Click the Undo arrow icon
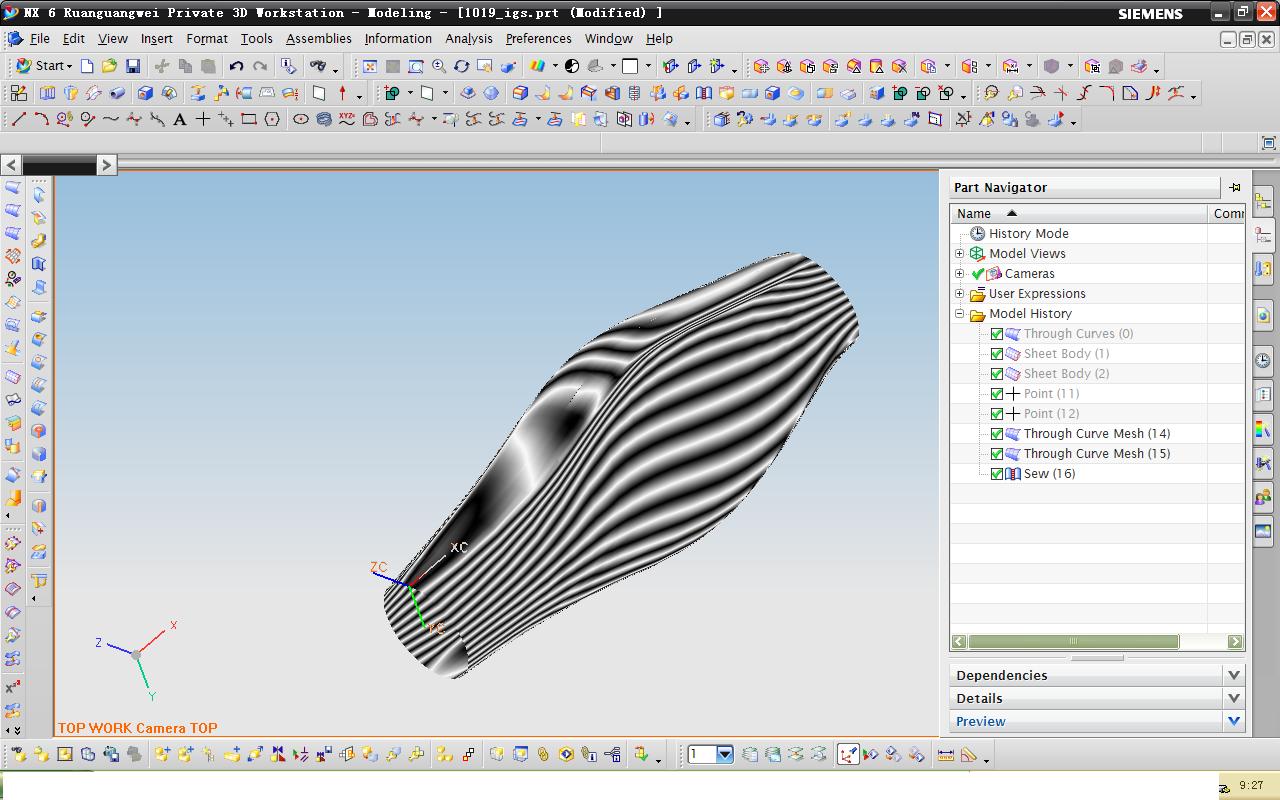Image resolution: width=1280 pixels, height=800 pixels. coord(236,66)
